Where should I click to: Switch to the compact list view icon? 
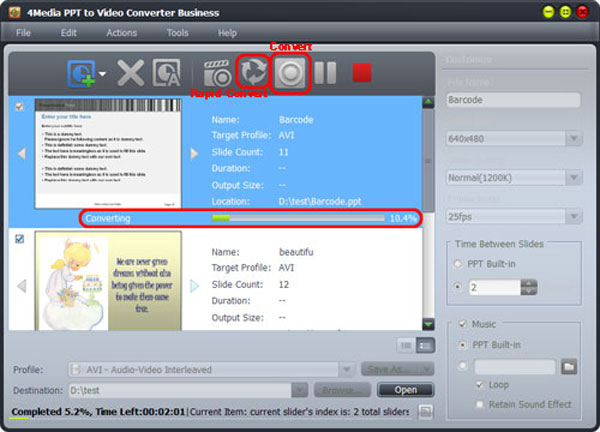(x=406, y=346)
